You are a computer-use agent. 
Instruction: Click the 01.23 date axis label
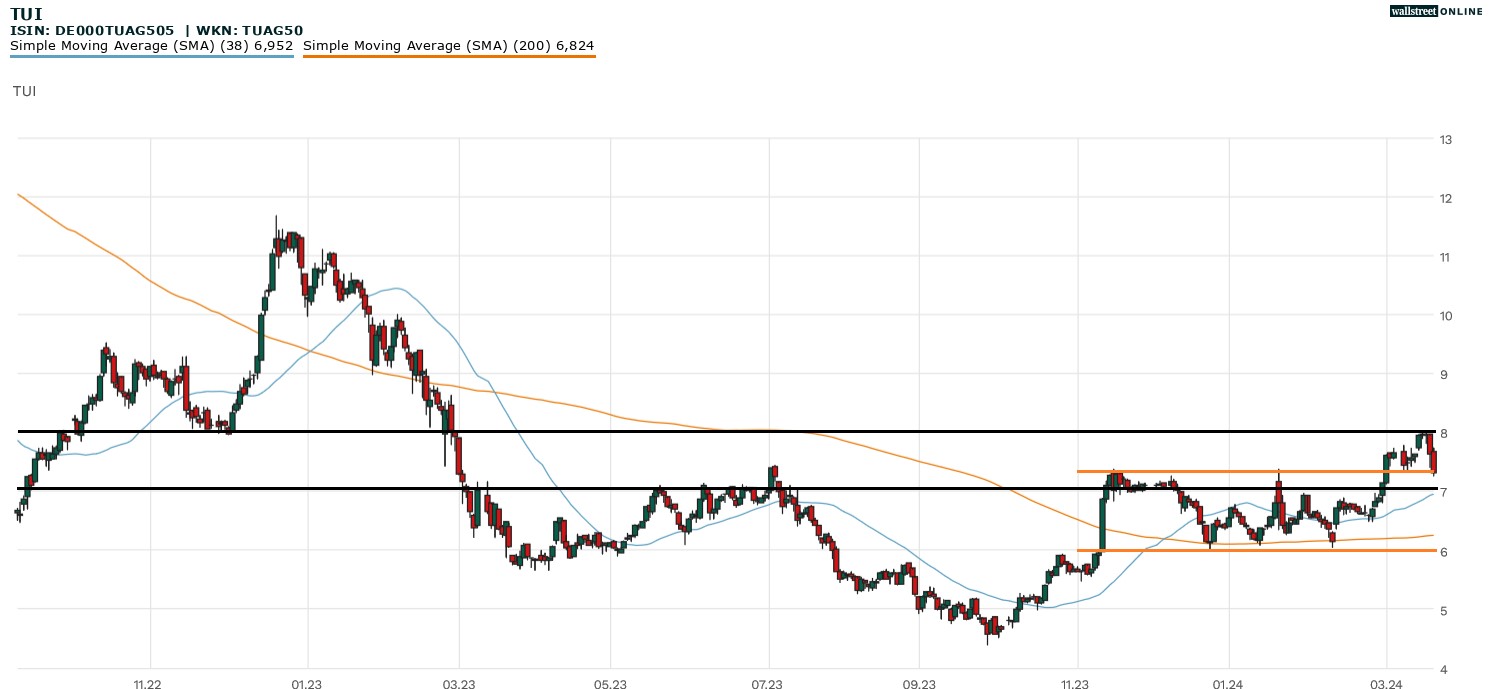(x=306, y=684)
